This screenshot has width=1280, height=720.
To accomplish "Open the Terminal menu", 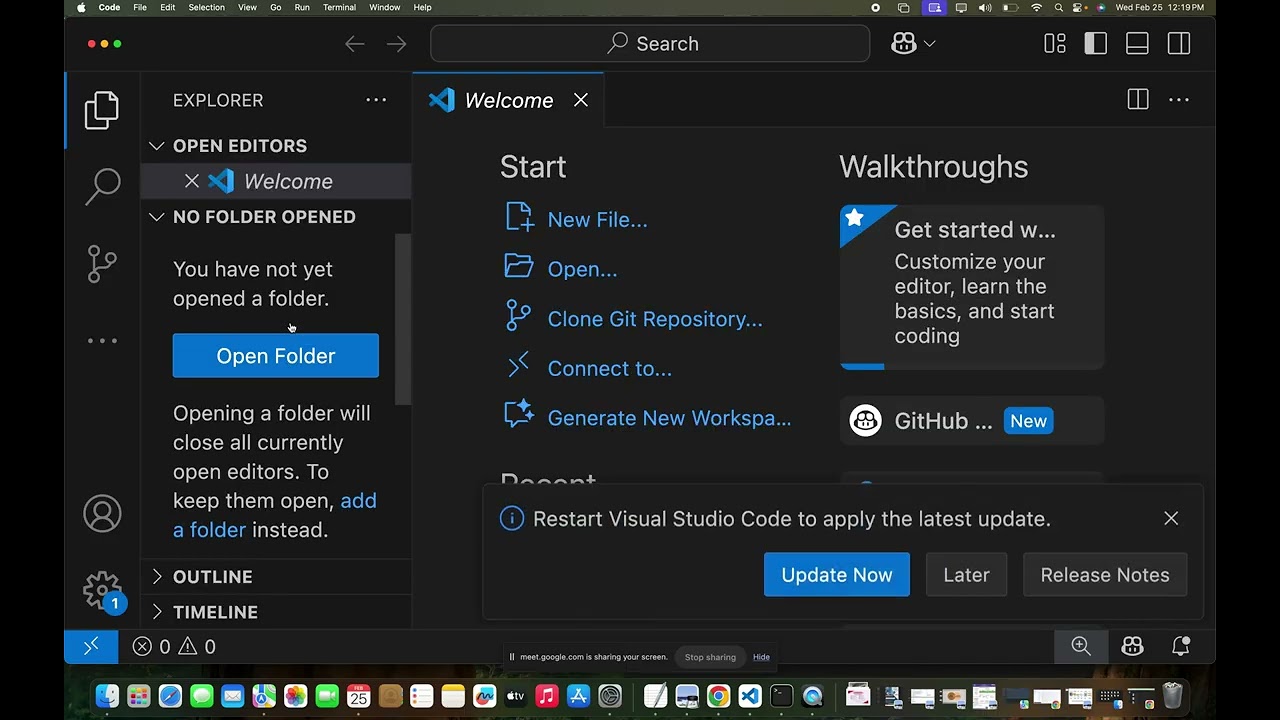I will pos(339,8).
